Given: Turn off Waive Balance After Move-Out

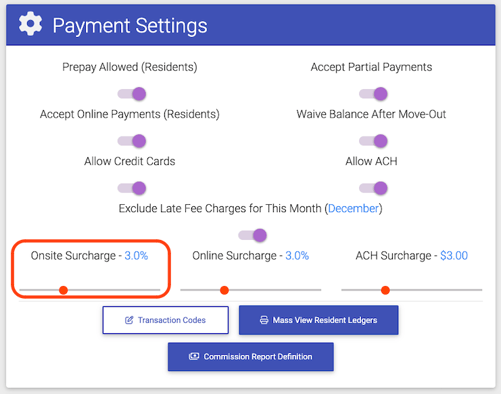Looking at the screenshot, I should click(373, 141).
